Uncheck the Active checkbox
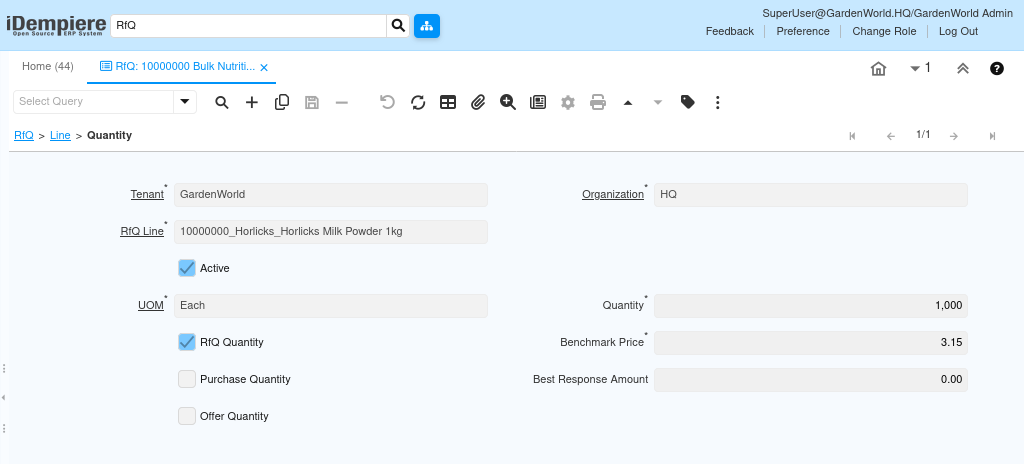This screenshot has height=464, width=1024. (187, 268)
